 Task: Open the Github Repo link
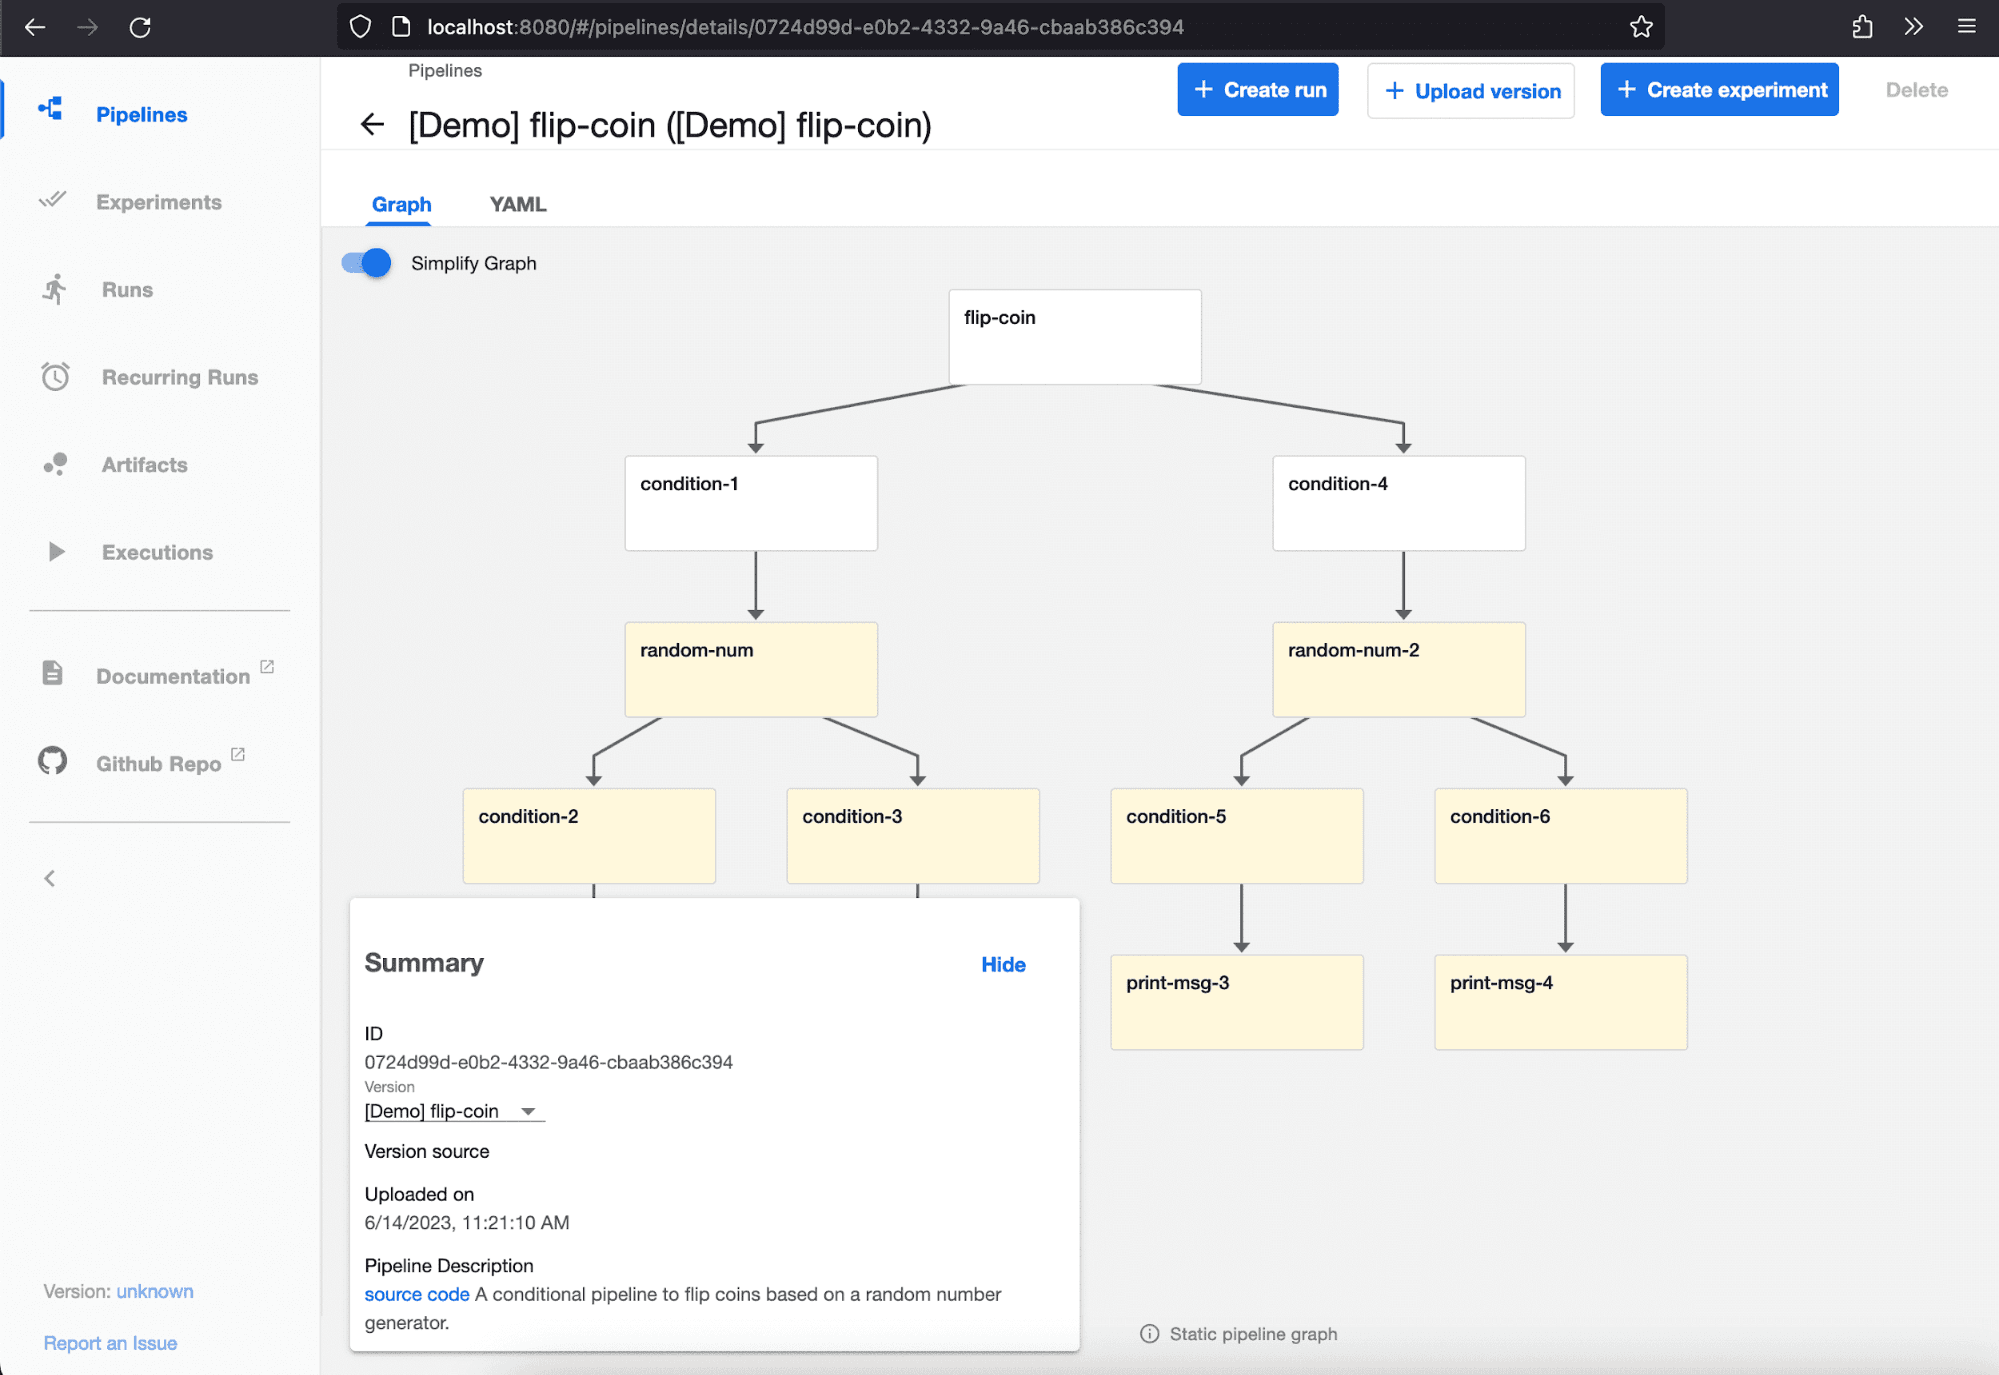tap(160, 763)
